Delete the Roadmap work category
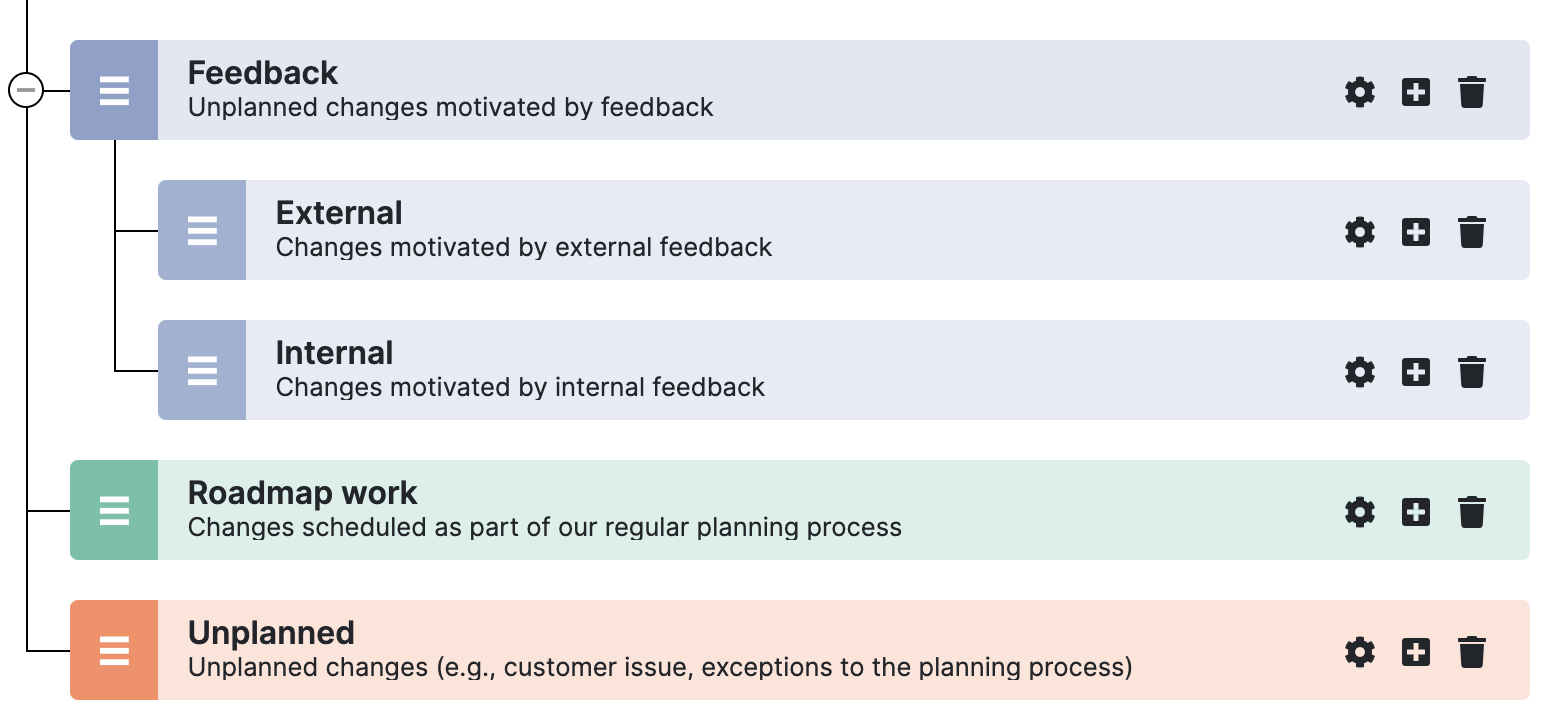 click(x=1471, y=512)
